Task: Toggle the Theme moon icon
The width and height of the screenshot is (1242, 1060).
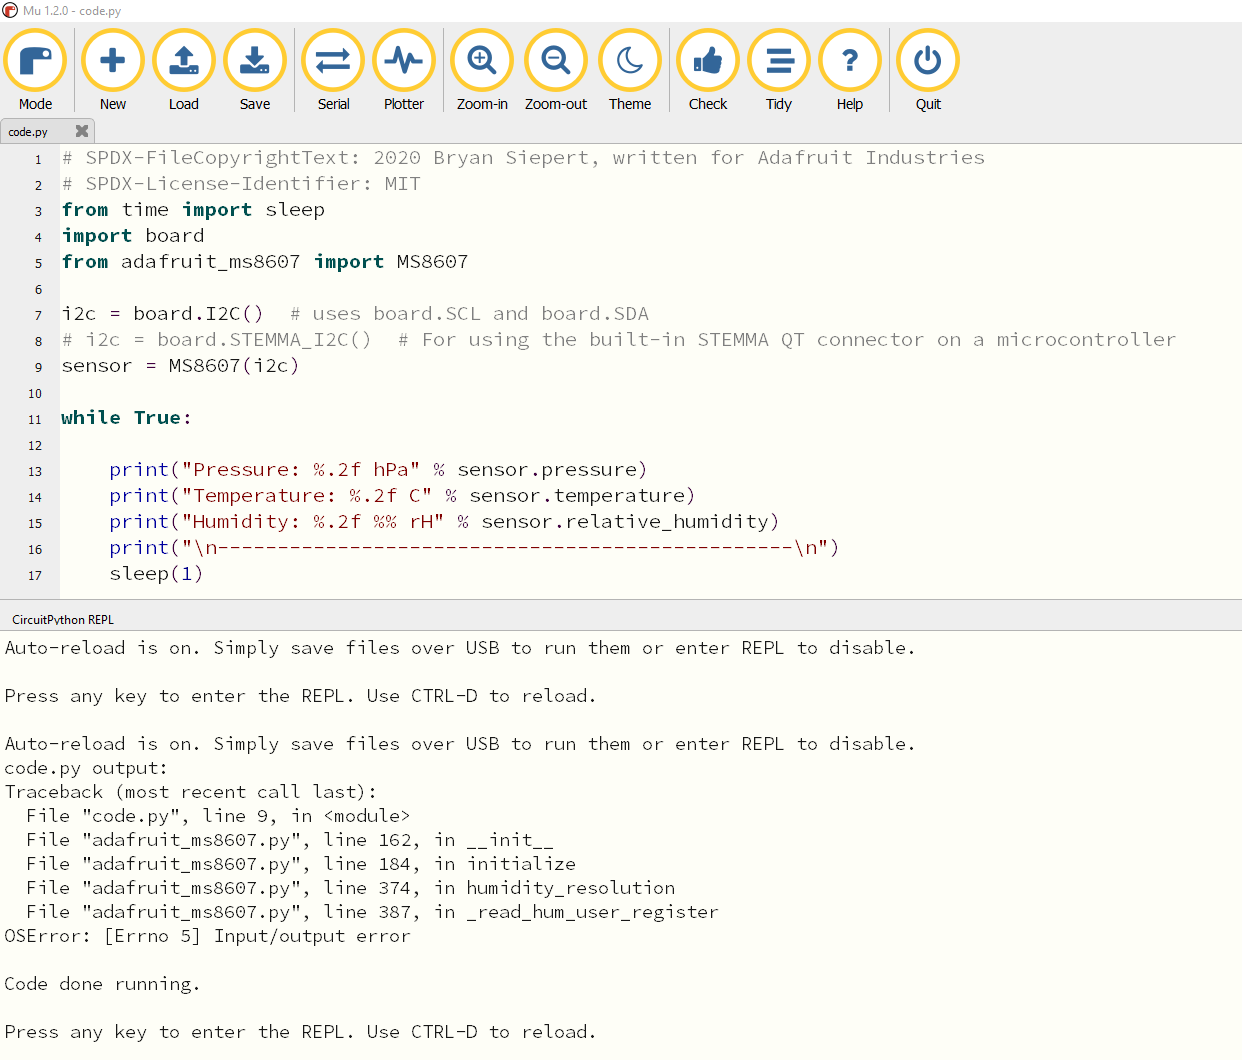Action: click(x=630, y=61)
